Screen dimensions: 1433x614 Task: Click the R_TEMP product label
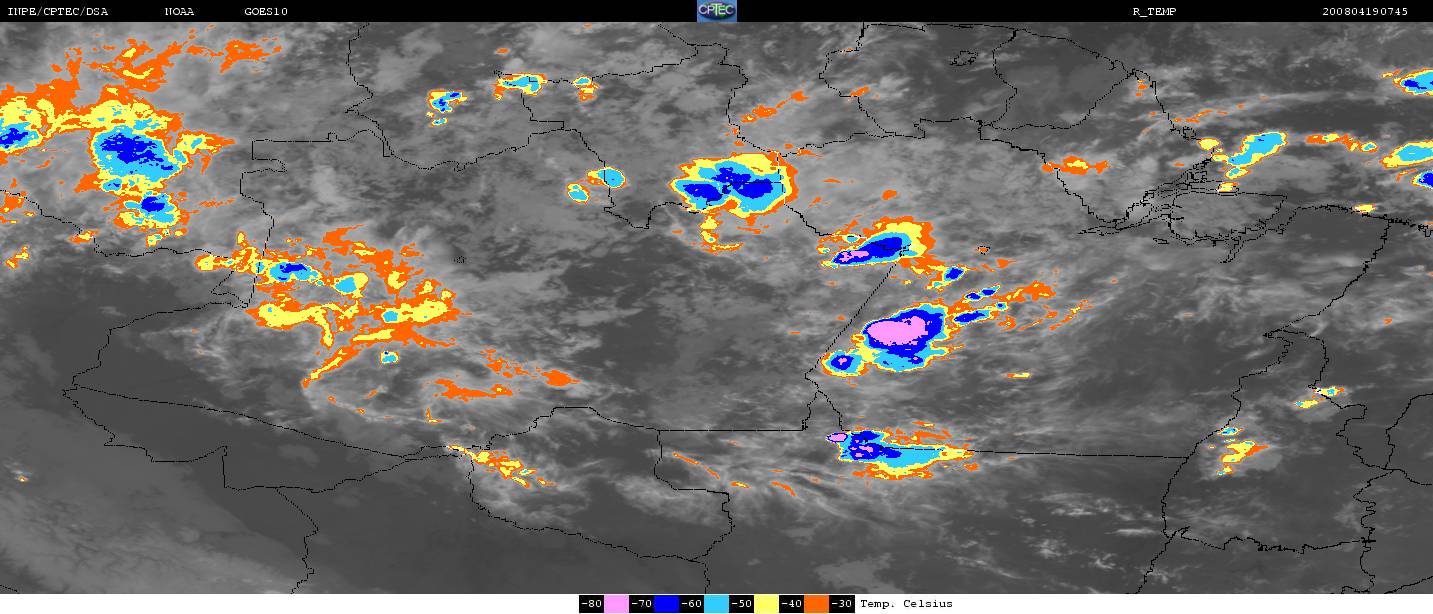pyautogui.click(x=1154, y=11)
